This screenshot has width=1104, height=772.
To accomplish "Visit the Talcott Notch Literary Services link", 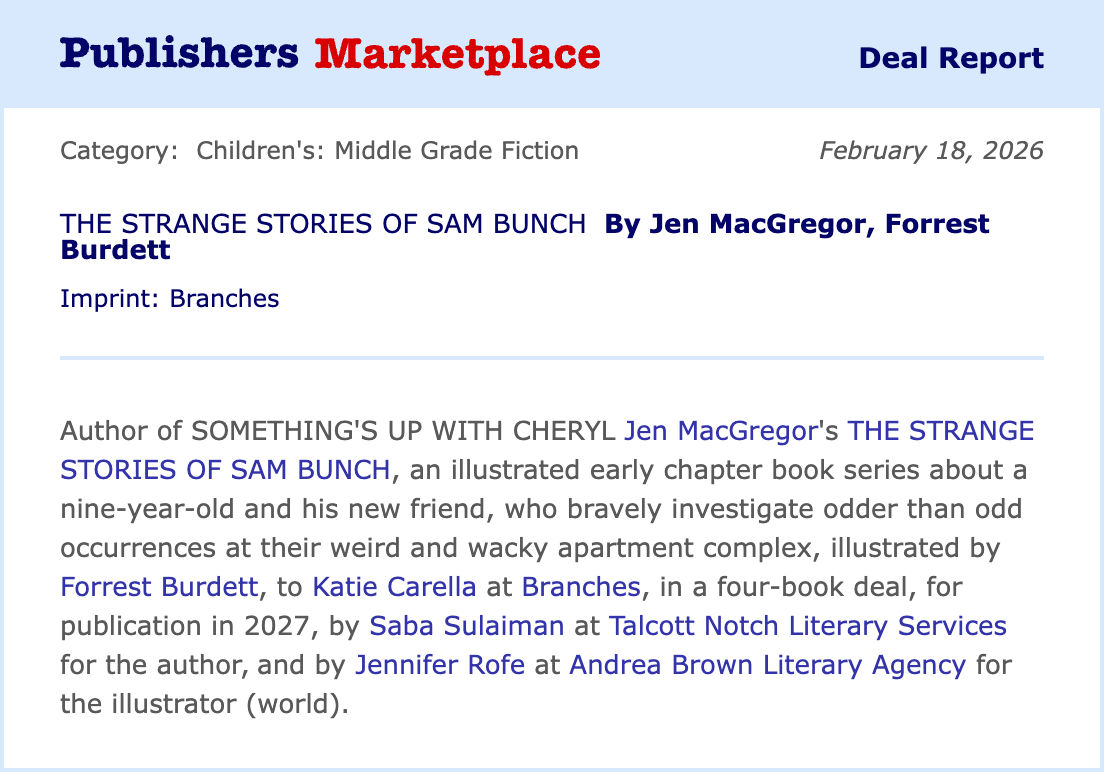I will pyautogui.click(x=807, y=626).
